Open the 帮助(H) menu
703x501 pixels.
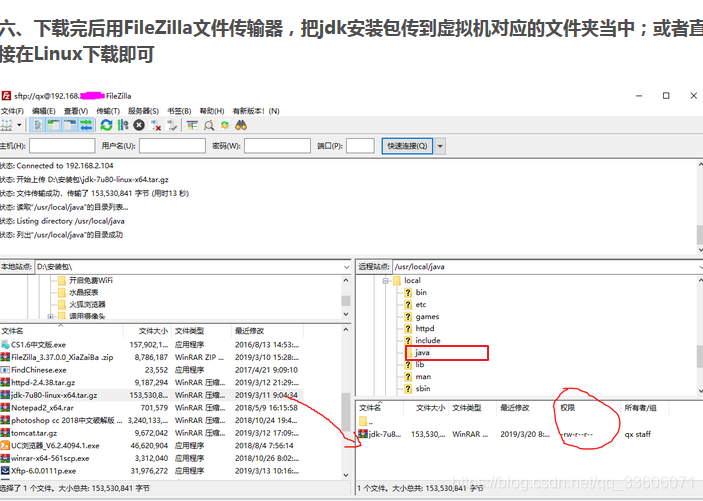coord(212,111)
